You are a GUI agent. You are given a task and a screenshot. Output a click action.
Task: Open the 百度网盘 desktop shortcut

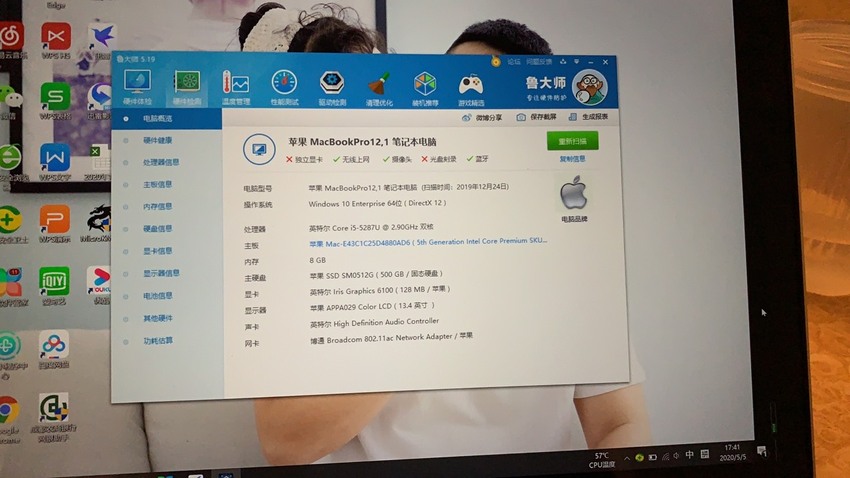pyautogui.click(x=53, y=350)
